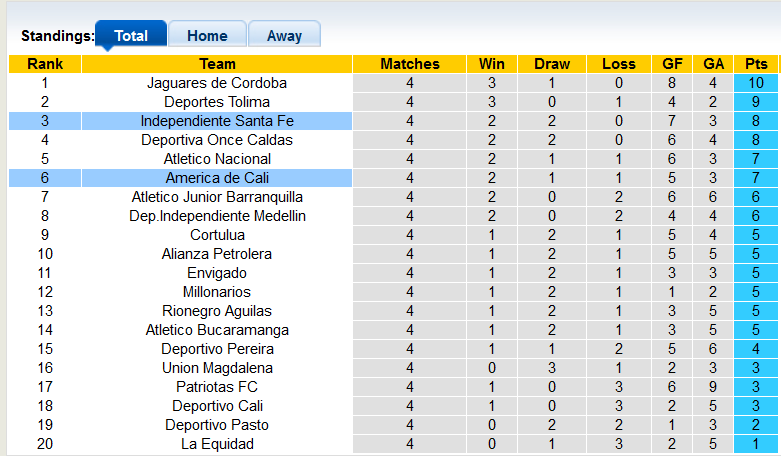Viewport: 781px width, 456px height.
Task: Click the Rank column header
Action: [45, 64]
